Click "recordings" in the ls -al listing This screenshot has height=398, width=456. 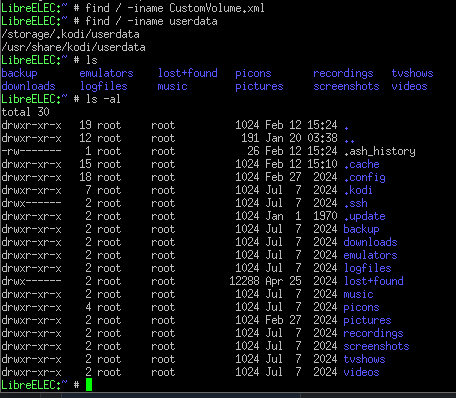[x=374, y=333]
